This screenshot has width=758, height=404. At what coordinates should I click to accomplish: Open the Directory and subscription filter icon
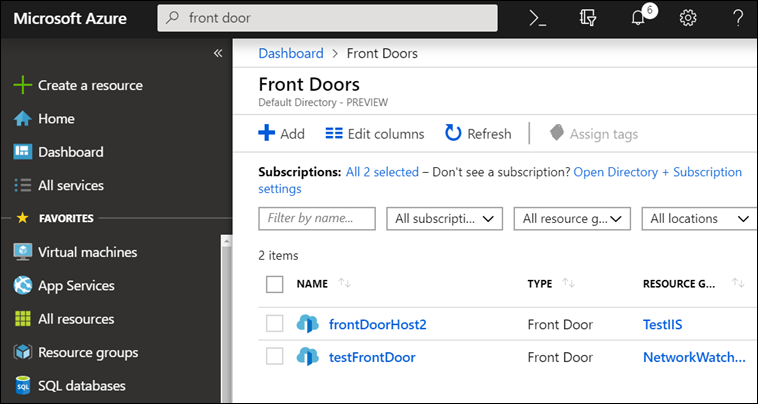click(588, 18)
